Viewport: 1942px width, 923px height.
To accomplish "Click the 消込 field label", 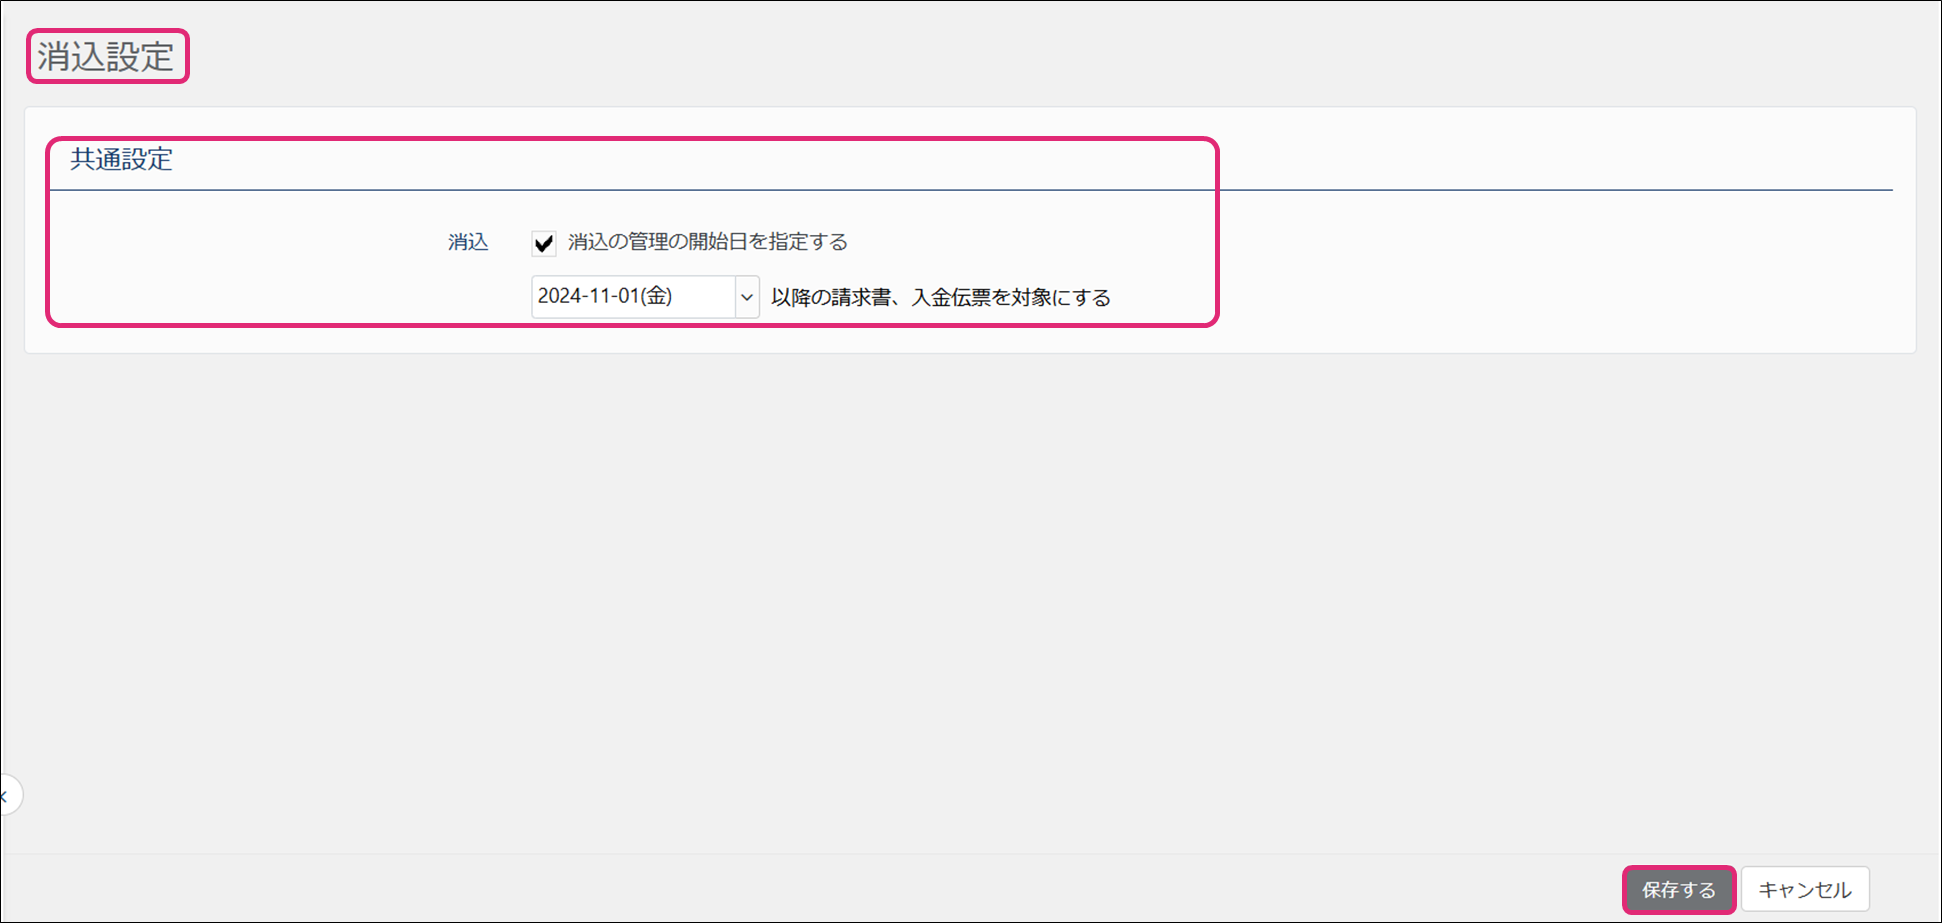I will (x=468, y=242).
